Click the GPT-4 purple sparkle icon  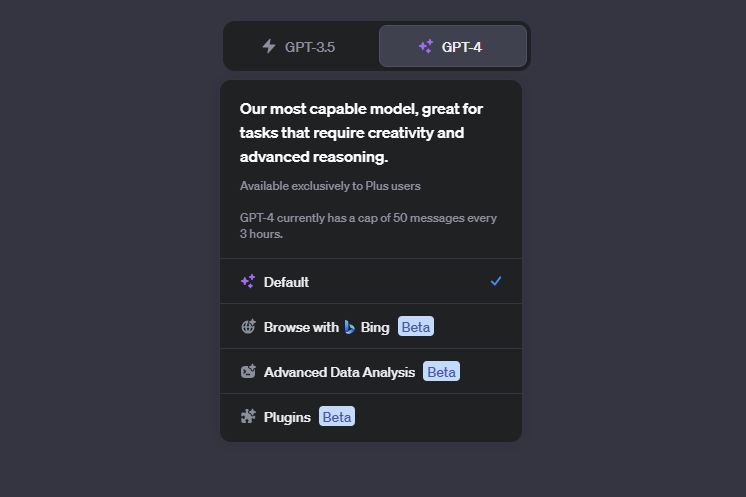426,46
